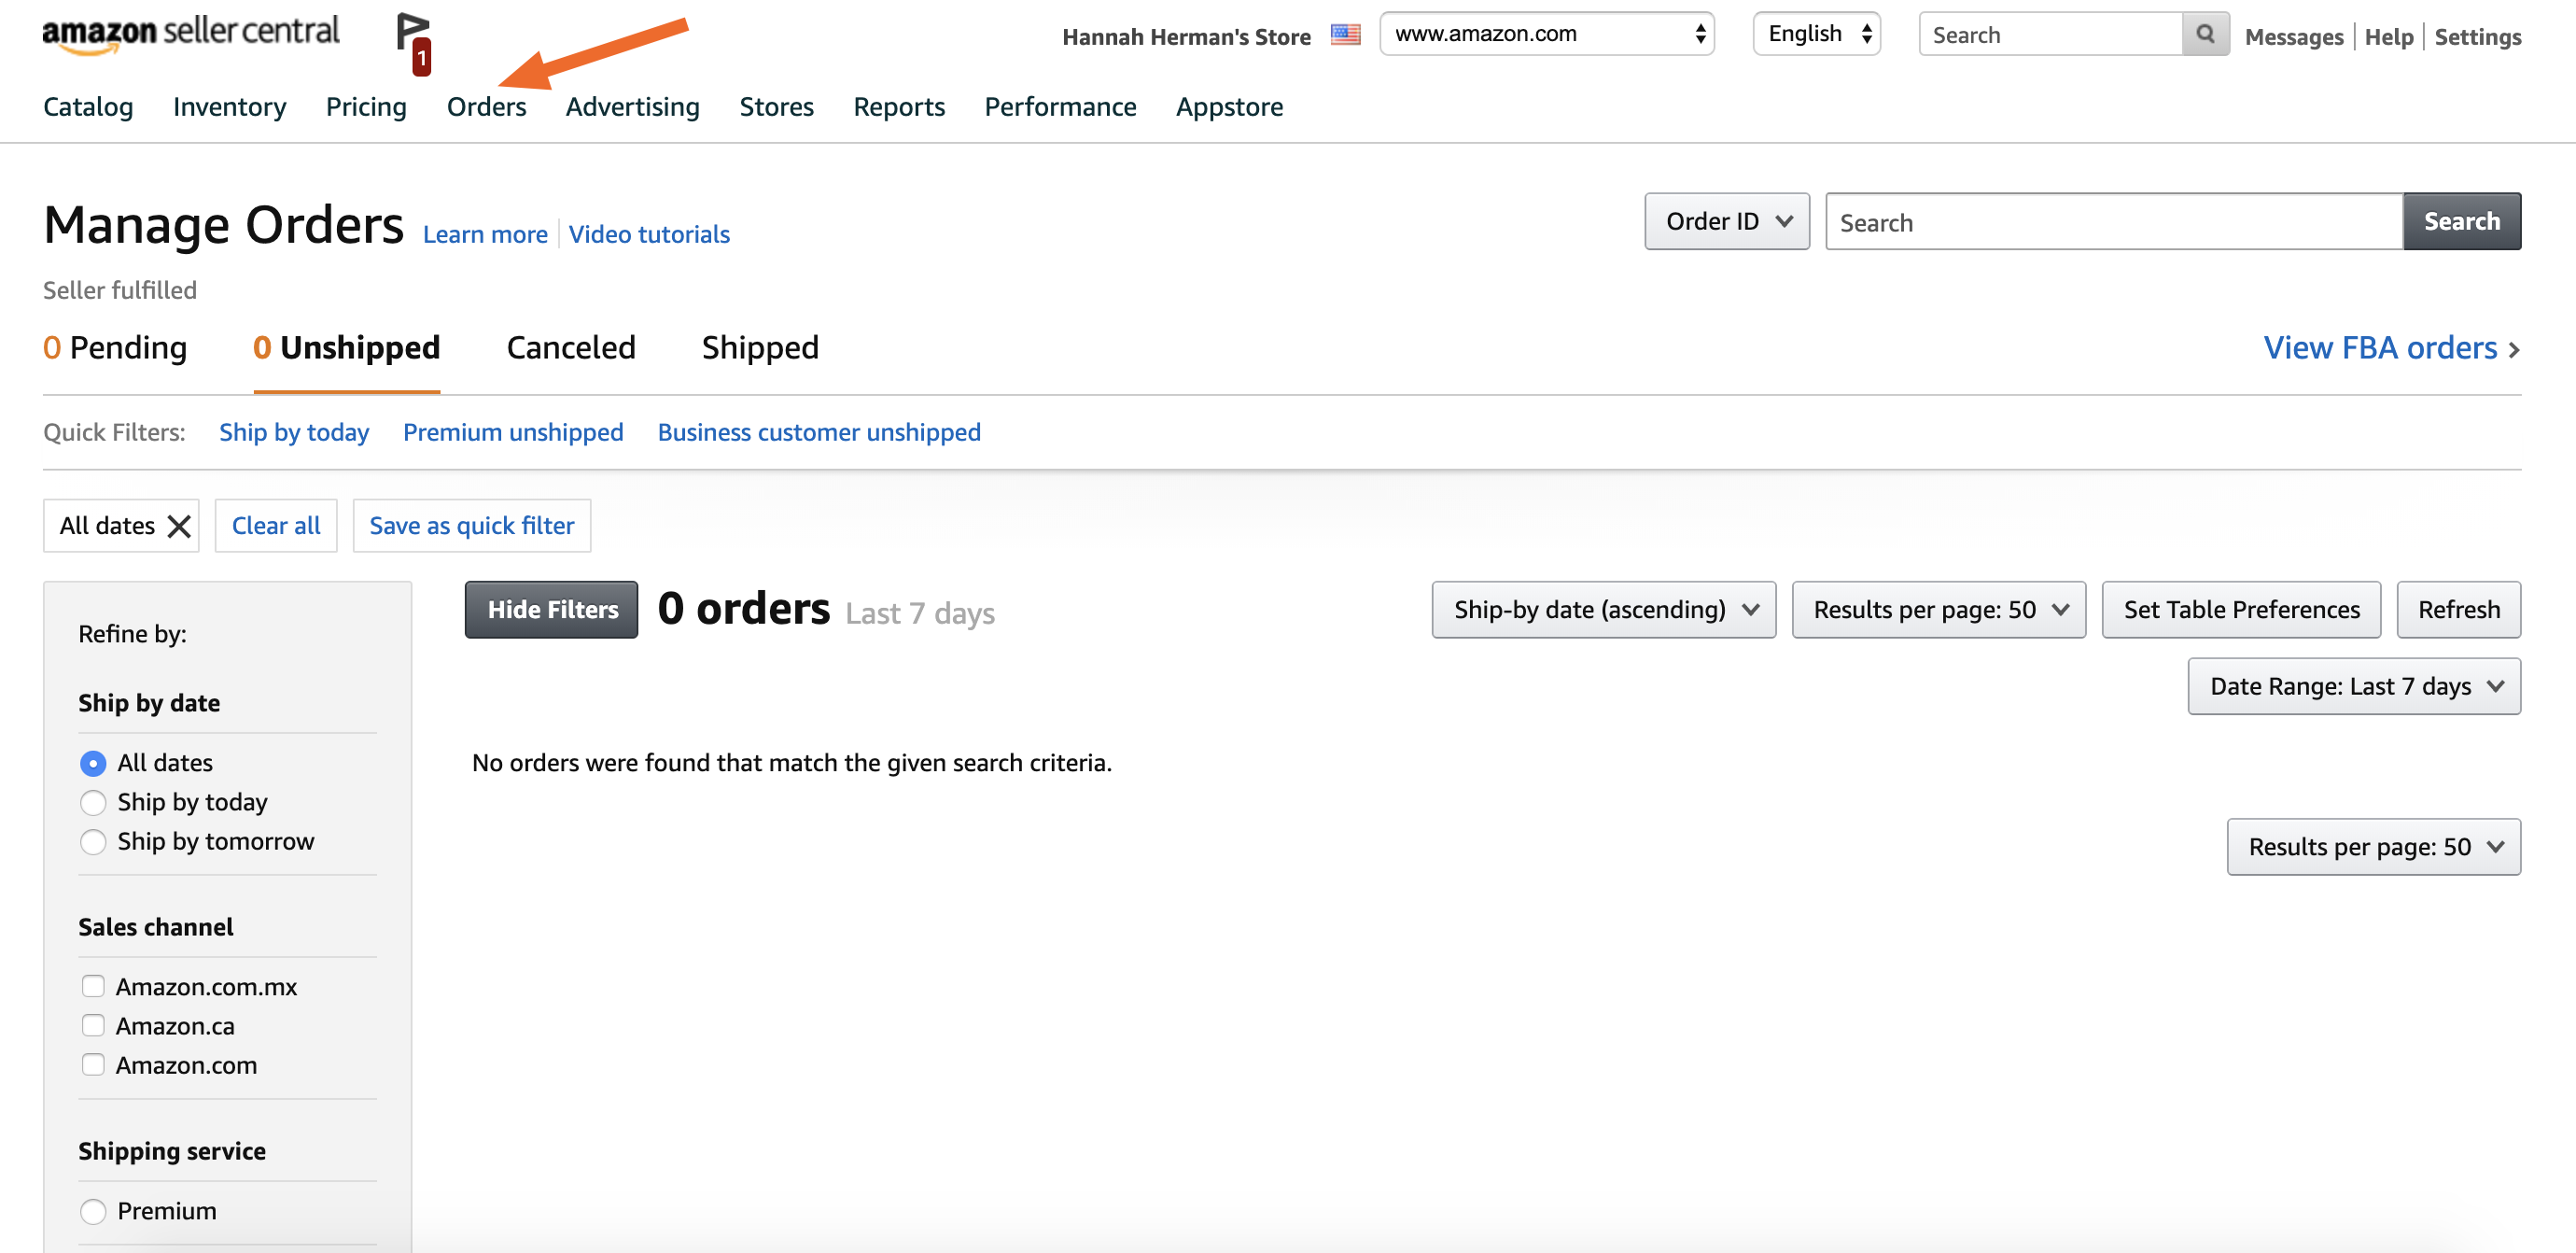The height and width of the screenshot is (1253, 2576).
Task: Click the top header Search field
Action: [x=2050, y=35]
